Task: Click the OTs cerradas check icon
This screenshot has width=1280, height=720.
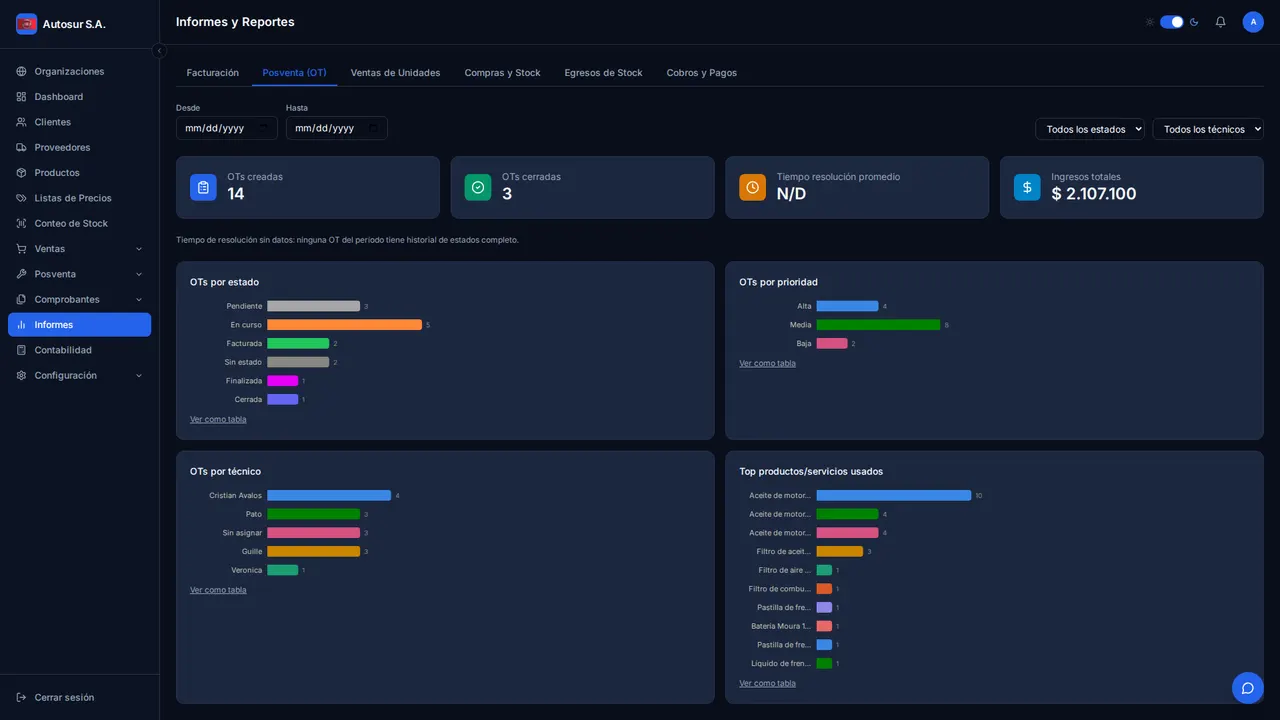Action: (478, 187)
